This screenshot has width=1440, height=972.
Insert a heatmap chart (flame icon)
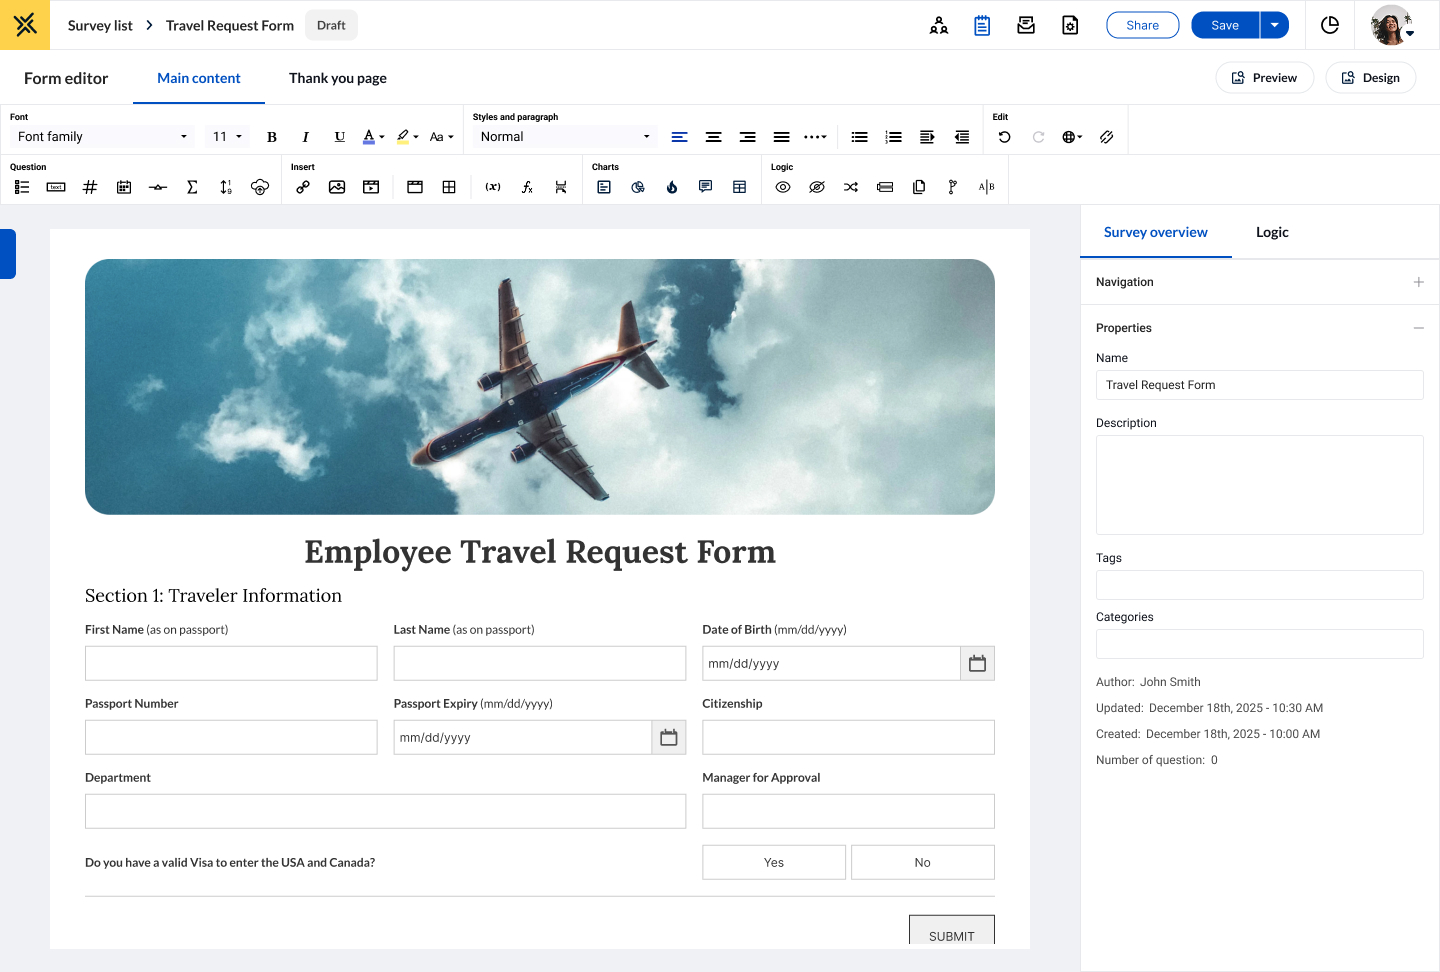coord(672,187)
